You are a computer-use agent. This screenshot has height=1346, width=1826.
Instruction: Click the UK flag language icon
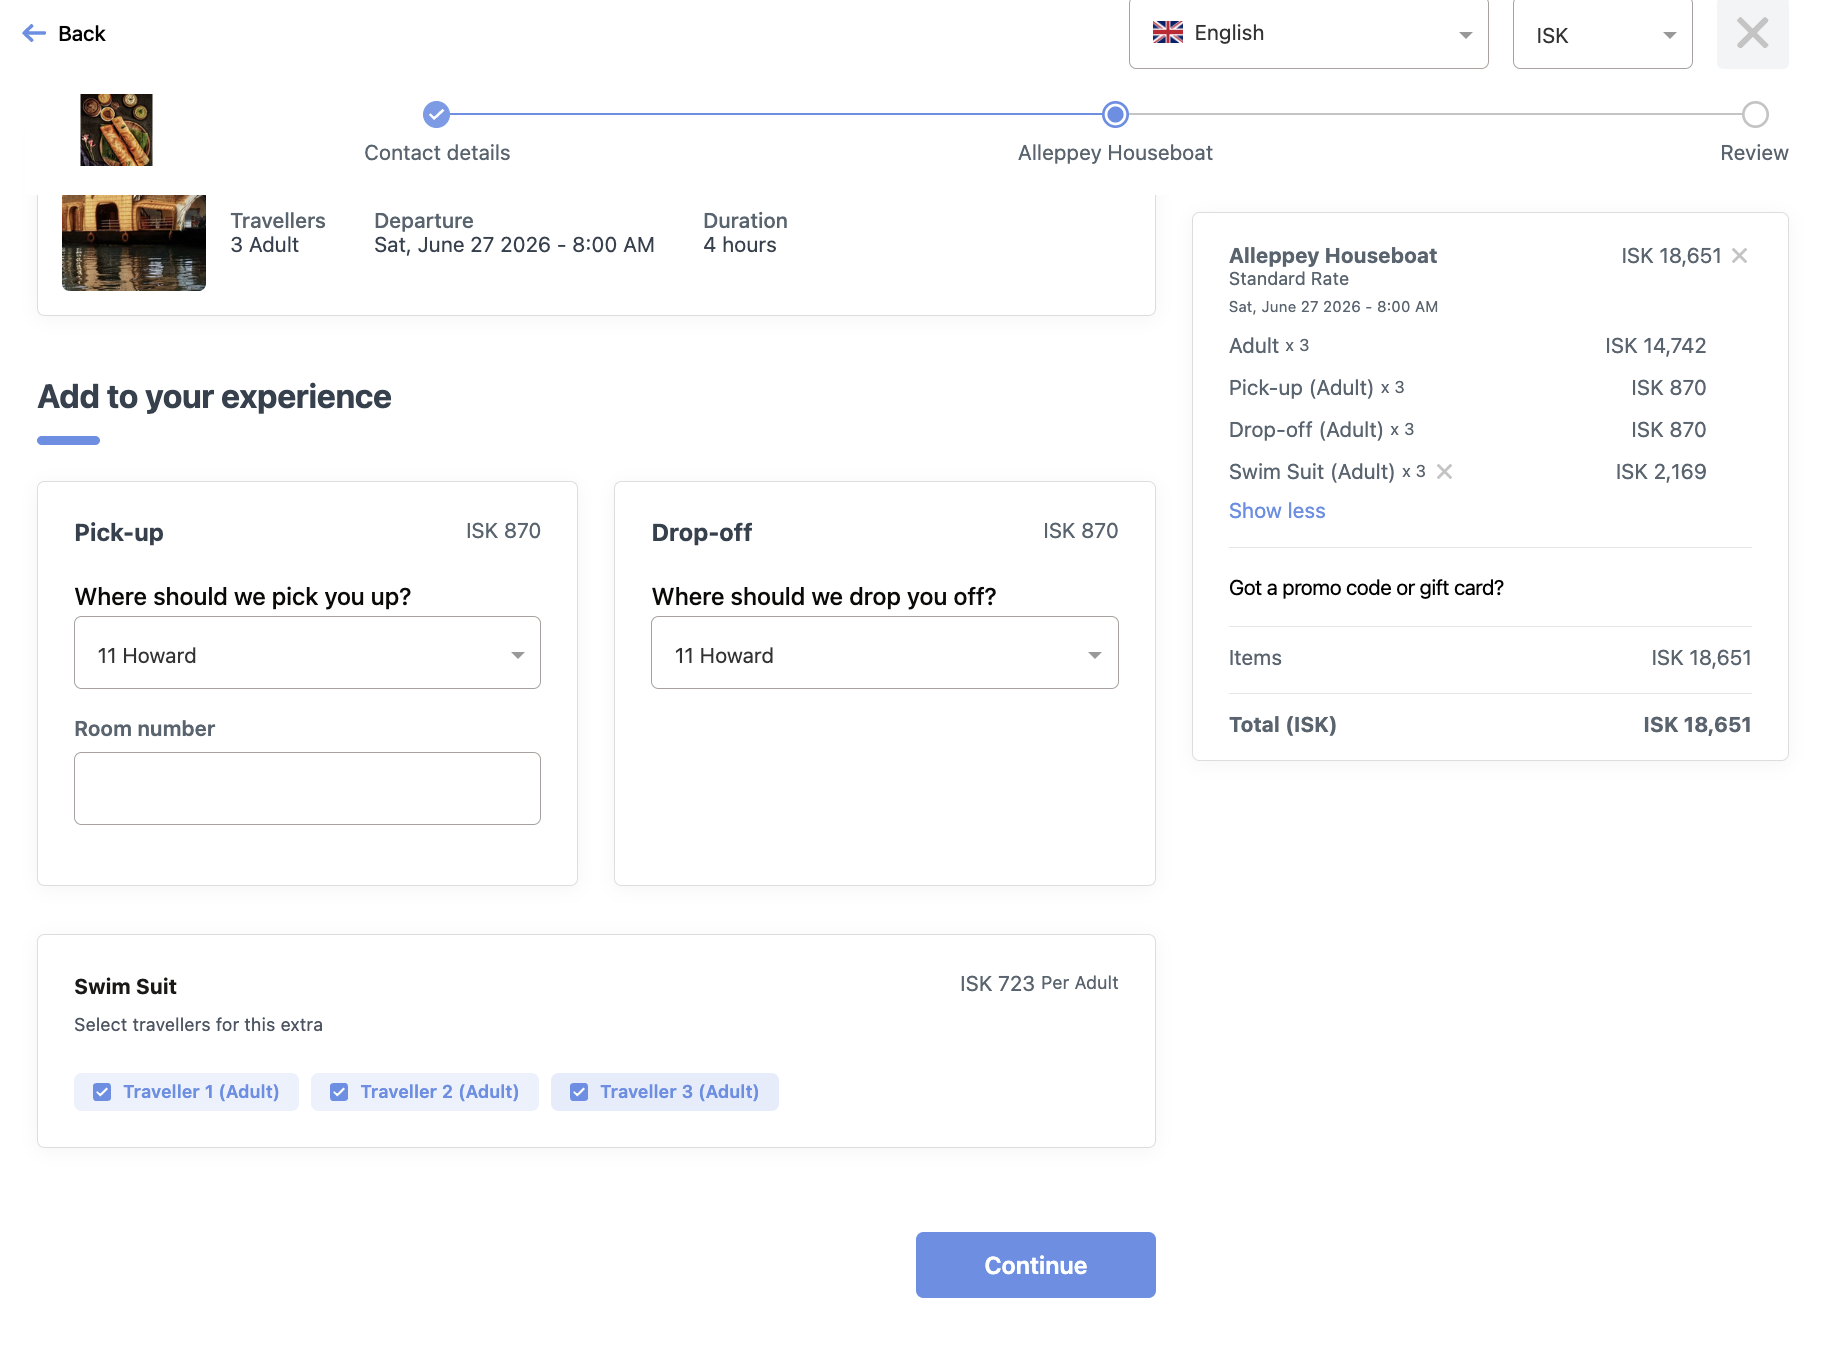click(1168, 33)
